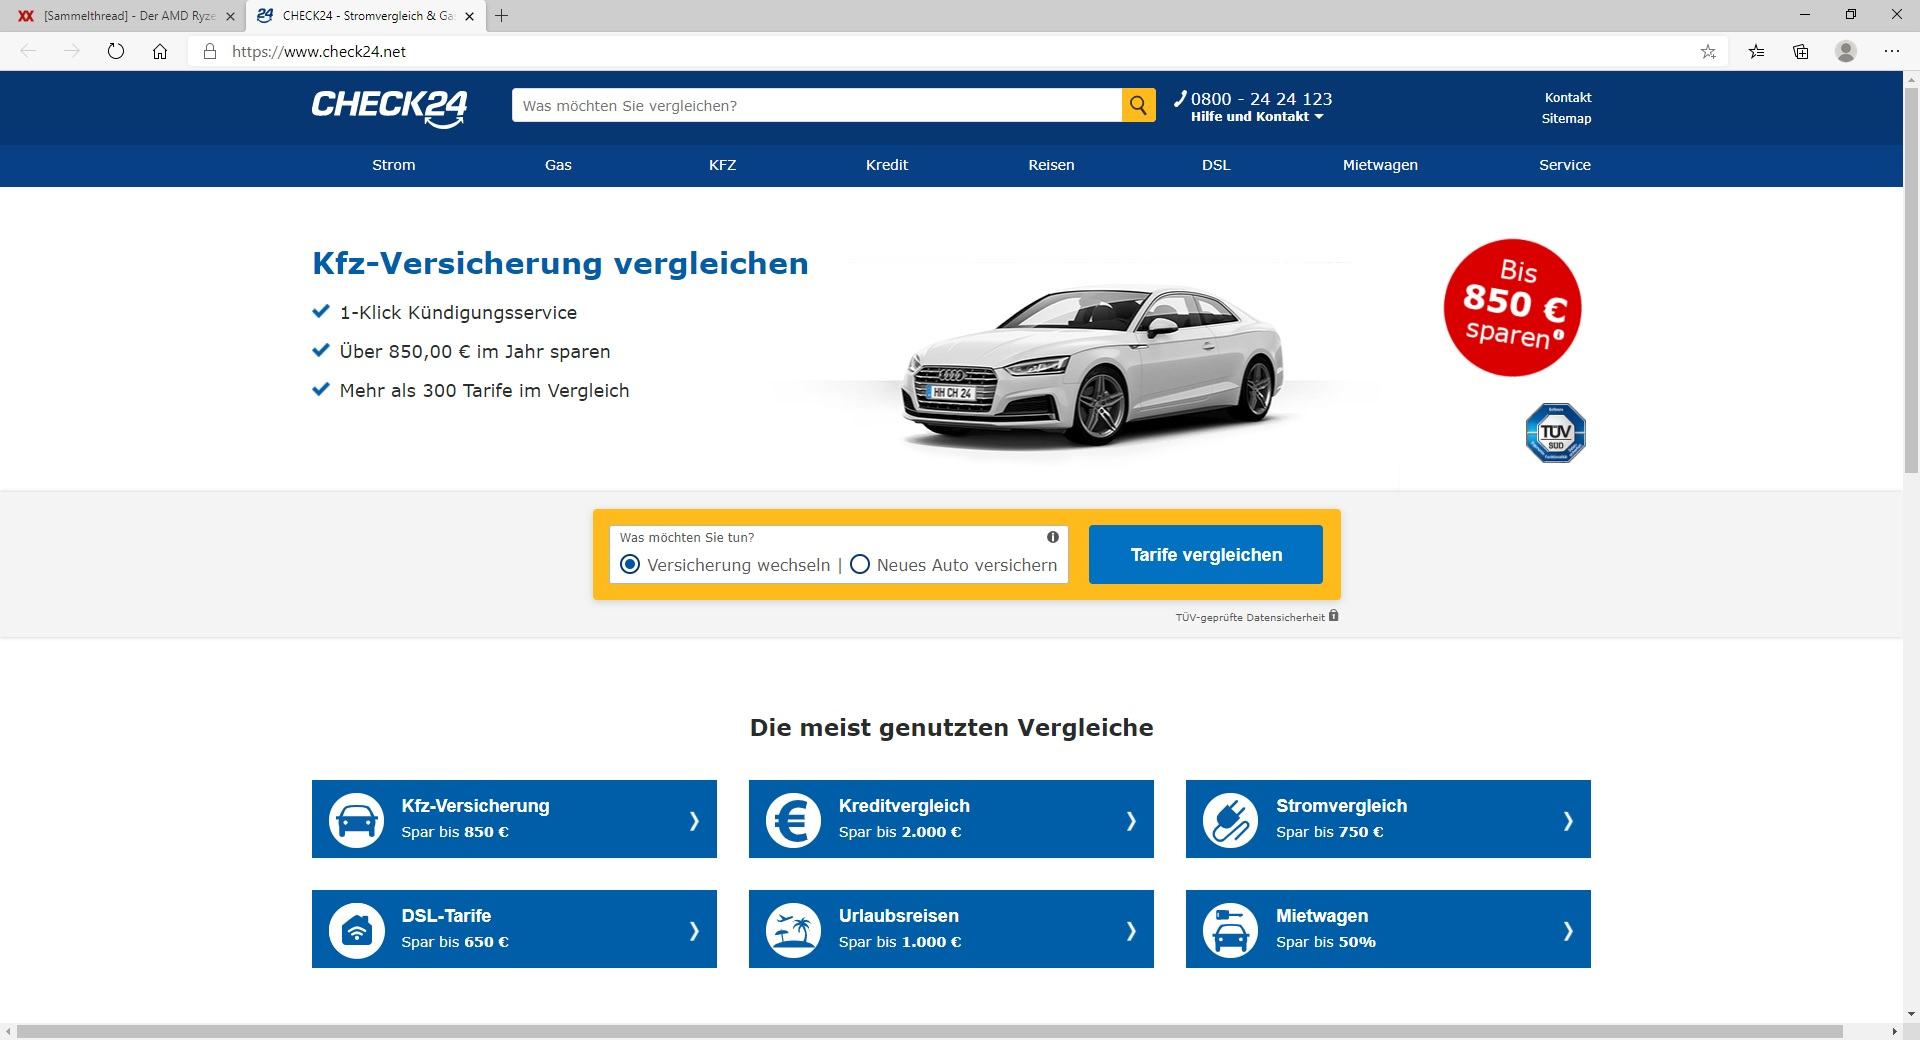This screenshot has width=1920, height=1040.
Task: Click the 0800 - 24 24 123 phone number
Action: pos(1261,99)
